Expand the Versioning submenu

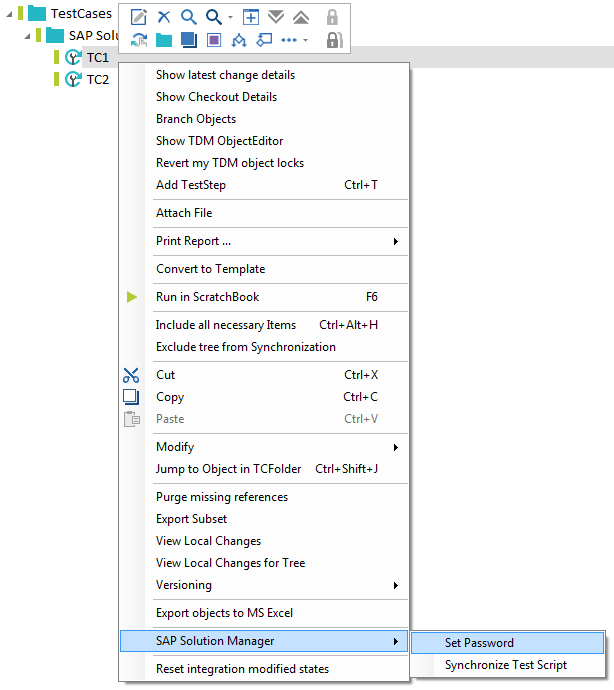click(264, 585)
